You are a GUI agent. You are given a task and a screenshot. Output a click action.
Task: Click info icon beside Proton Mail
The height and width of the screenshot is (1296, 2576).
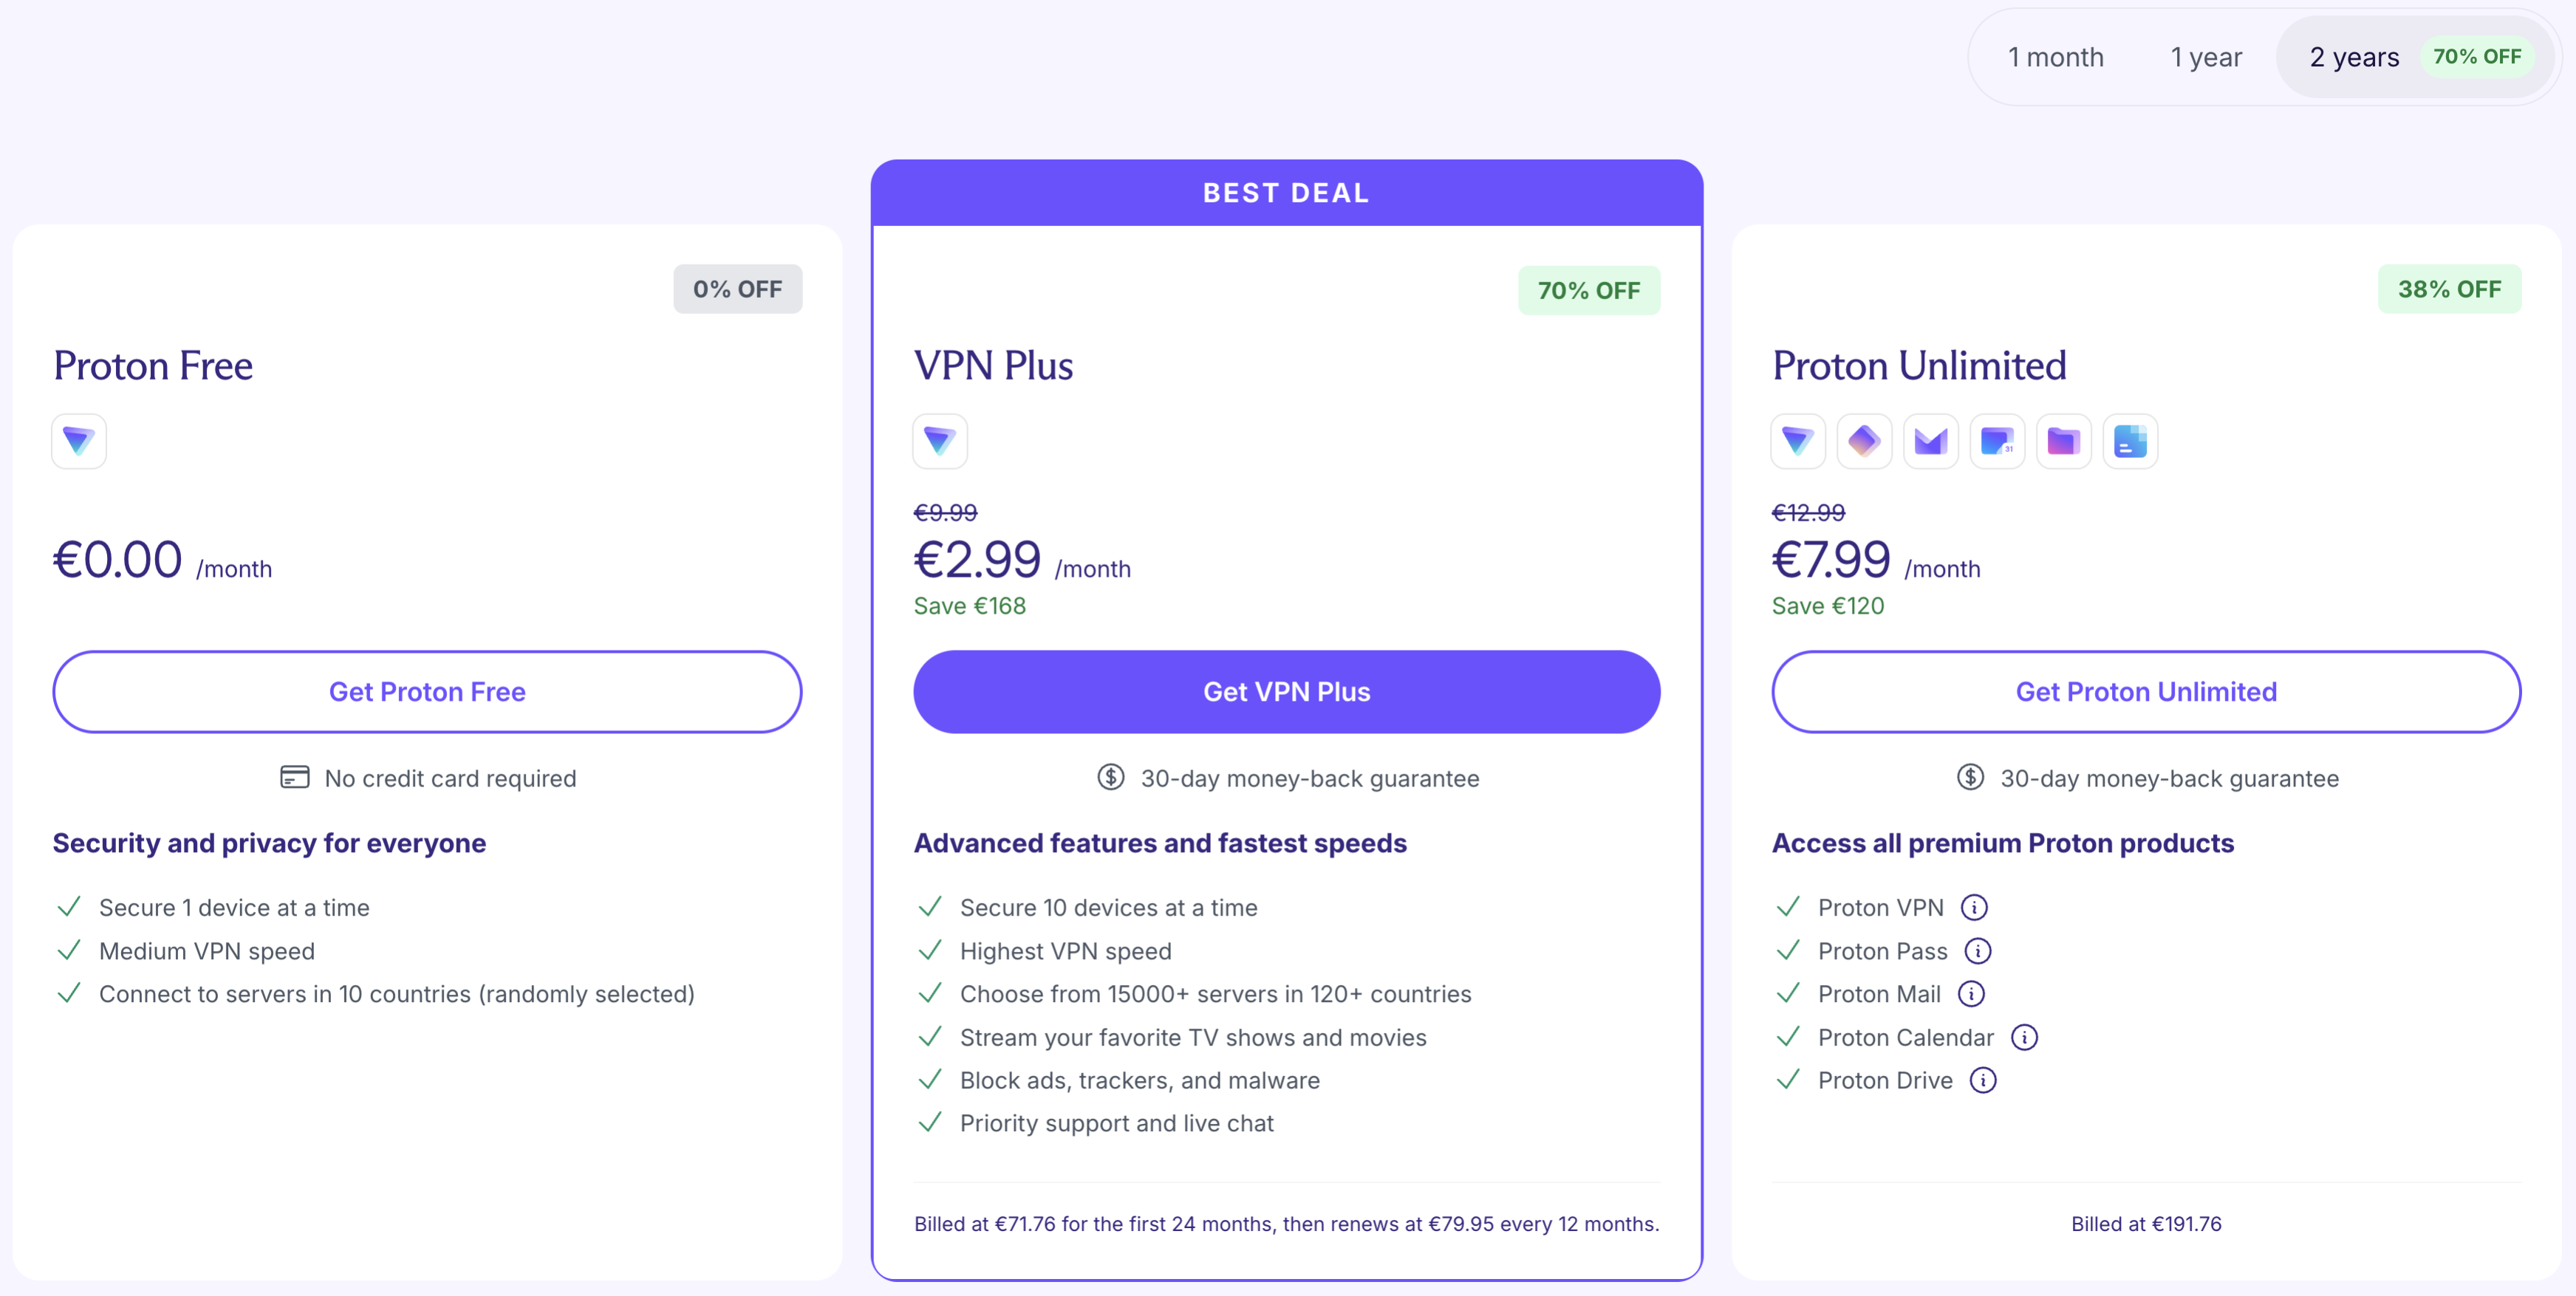[1971, 994]
